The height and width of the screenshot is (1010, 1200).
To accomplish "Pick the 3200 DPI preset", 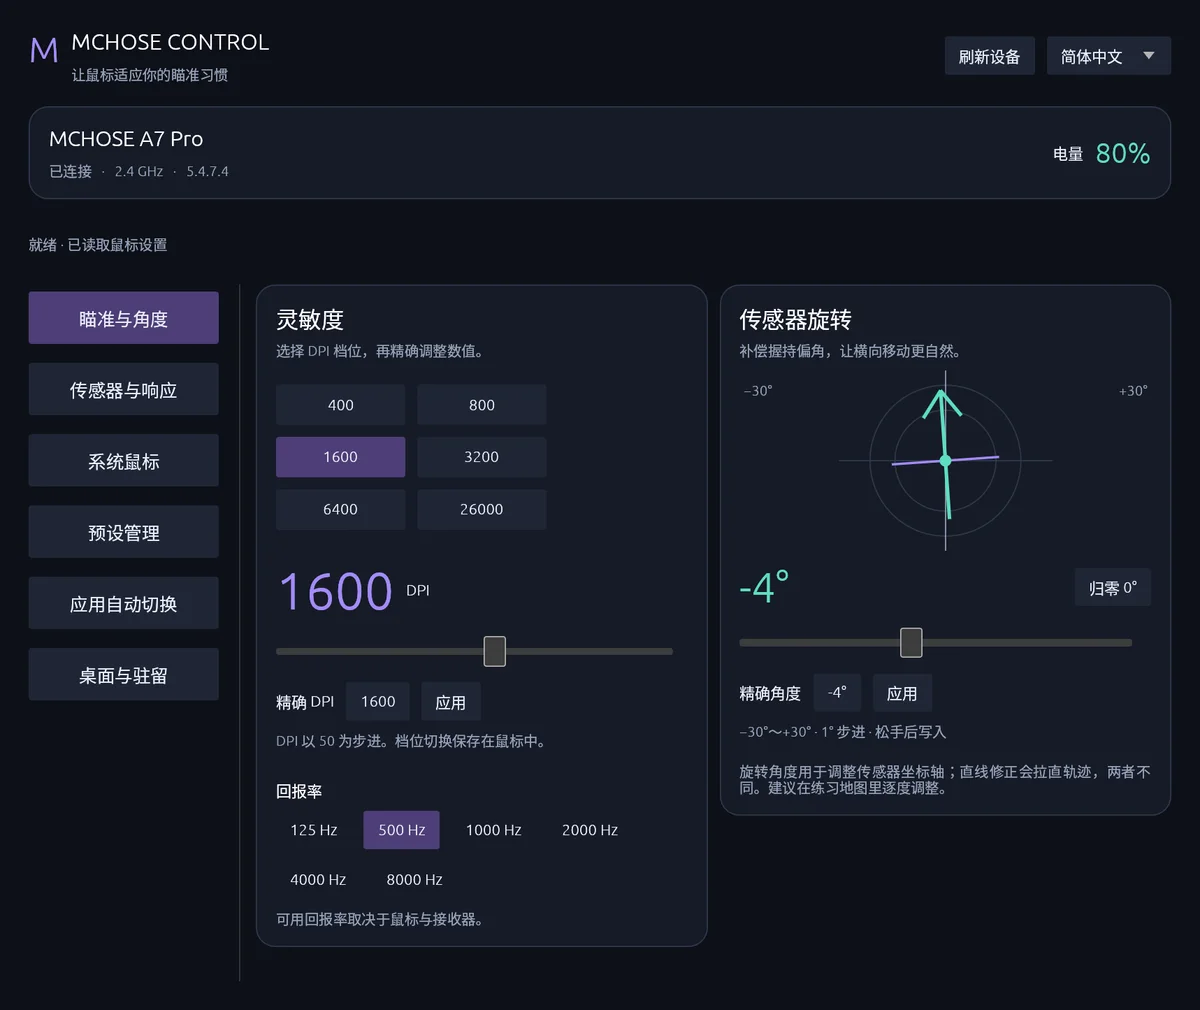I will 481,457.
